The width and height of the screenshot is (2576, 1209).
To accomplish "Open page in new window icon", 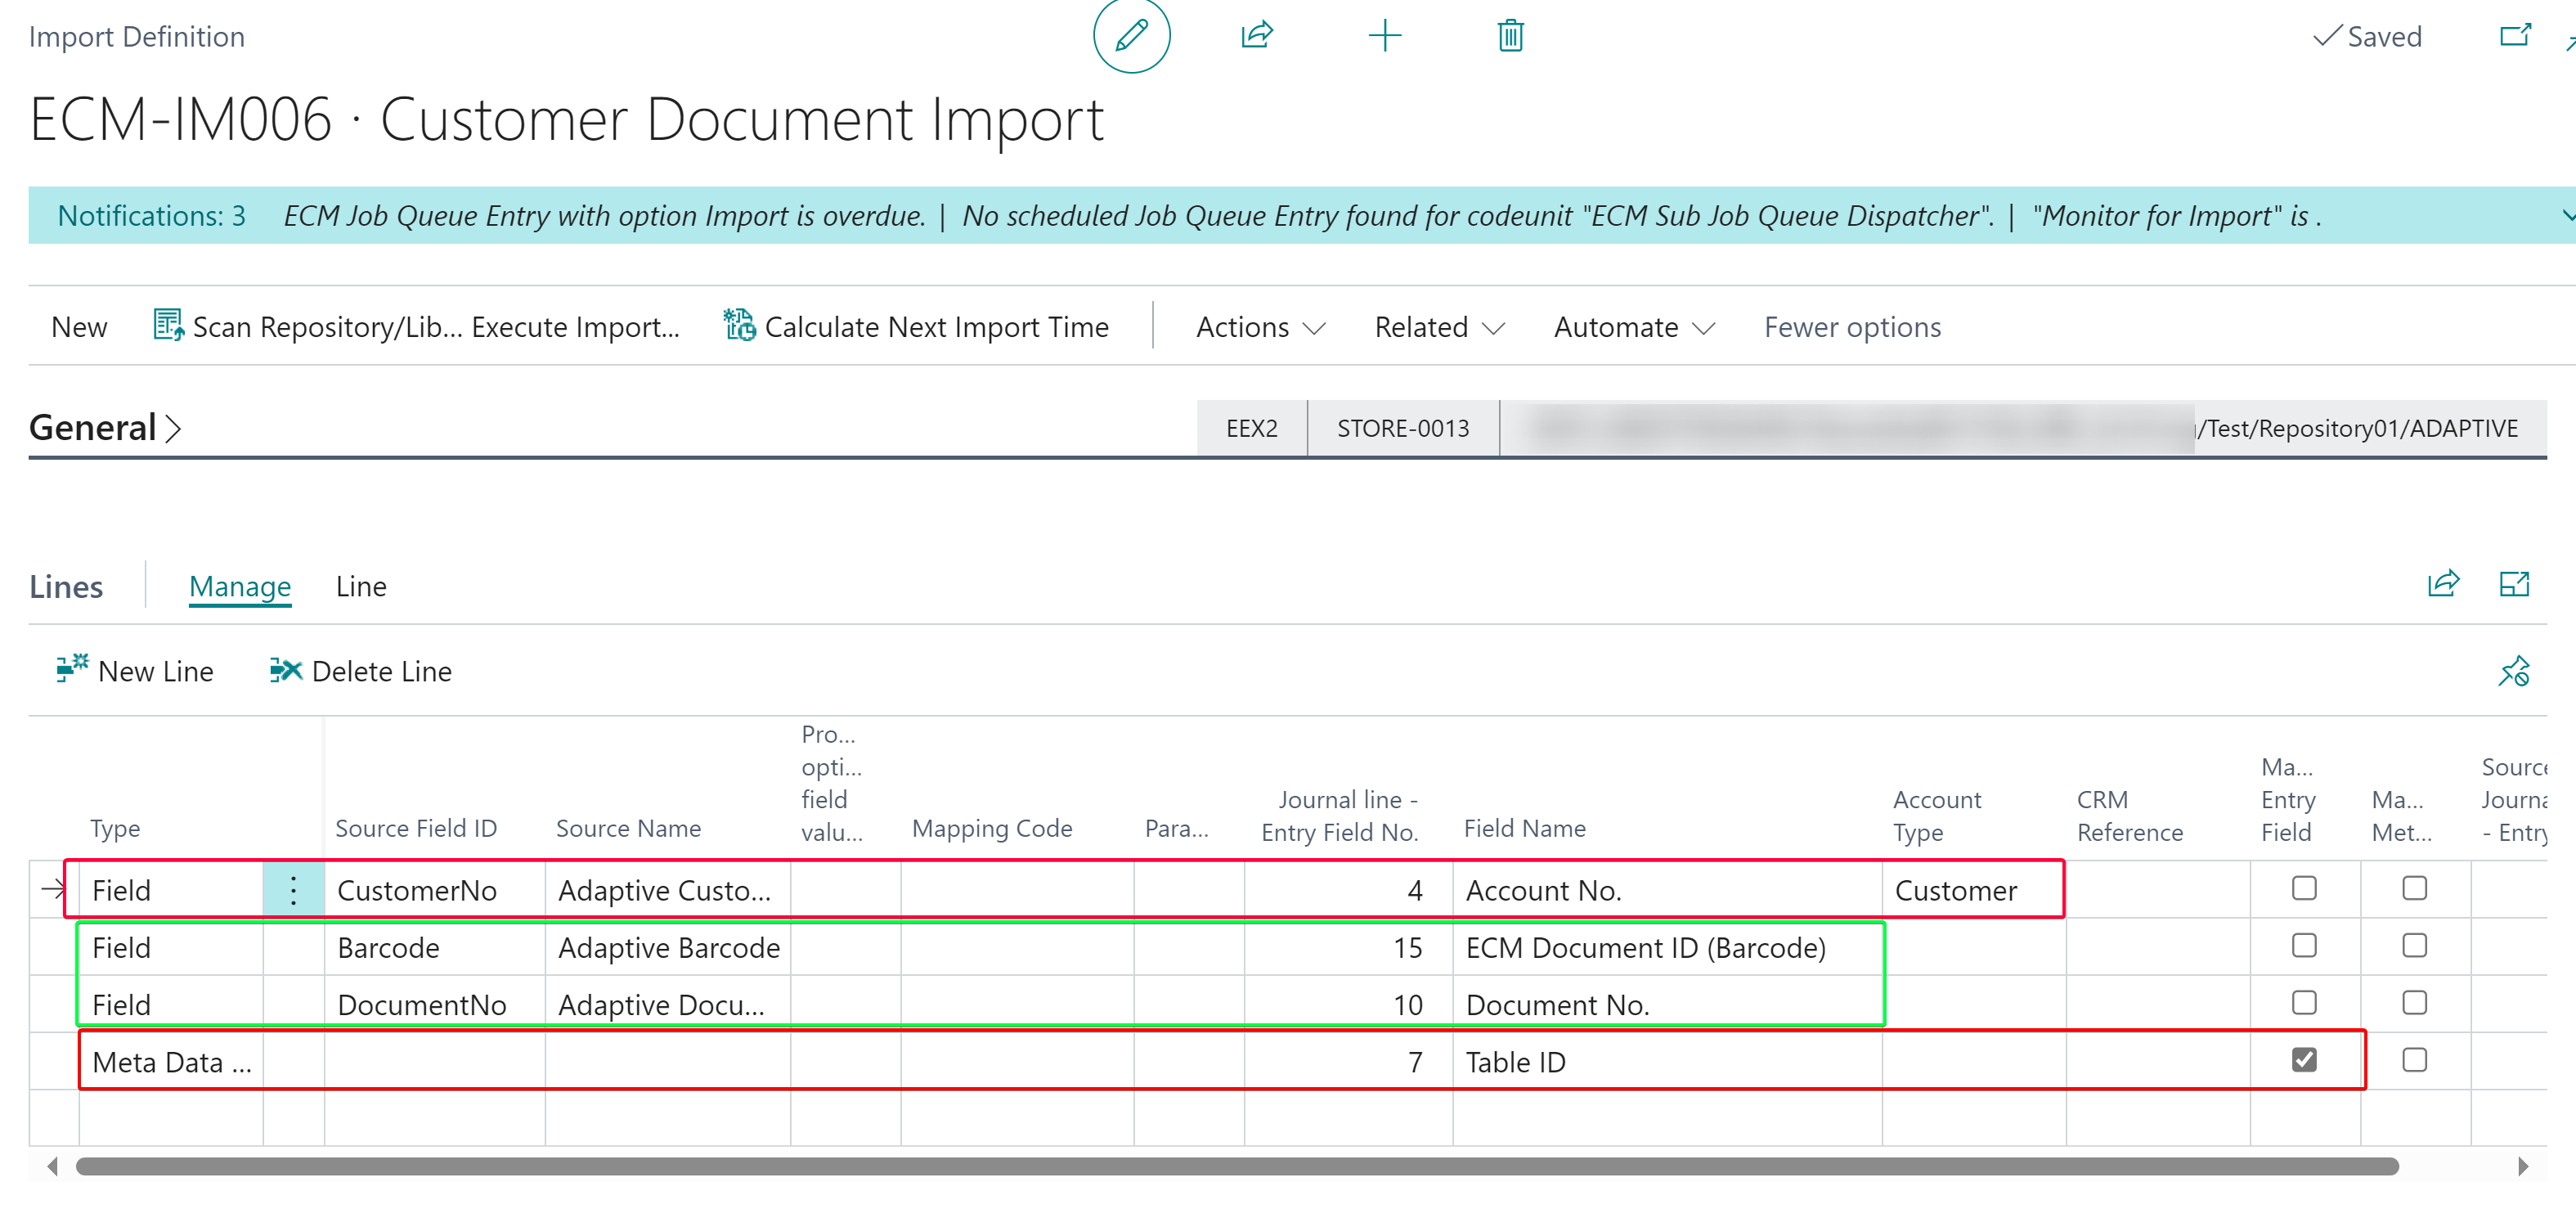I will 2514,36.
